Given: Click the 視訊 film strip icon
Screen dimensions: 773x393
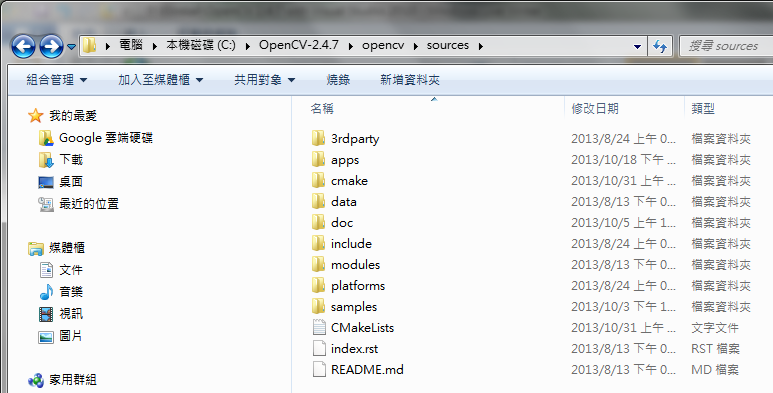Looking at the screenshot, I should point(46,314).
